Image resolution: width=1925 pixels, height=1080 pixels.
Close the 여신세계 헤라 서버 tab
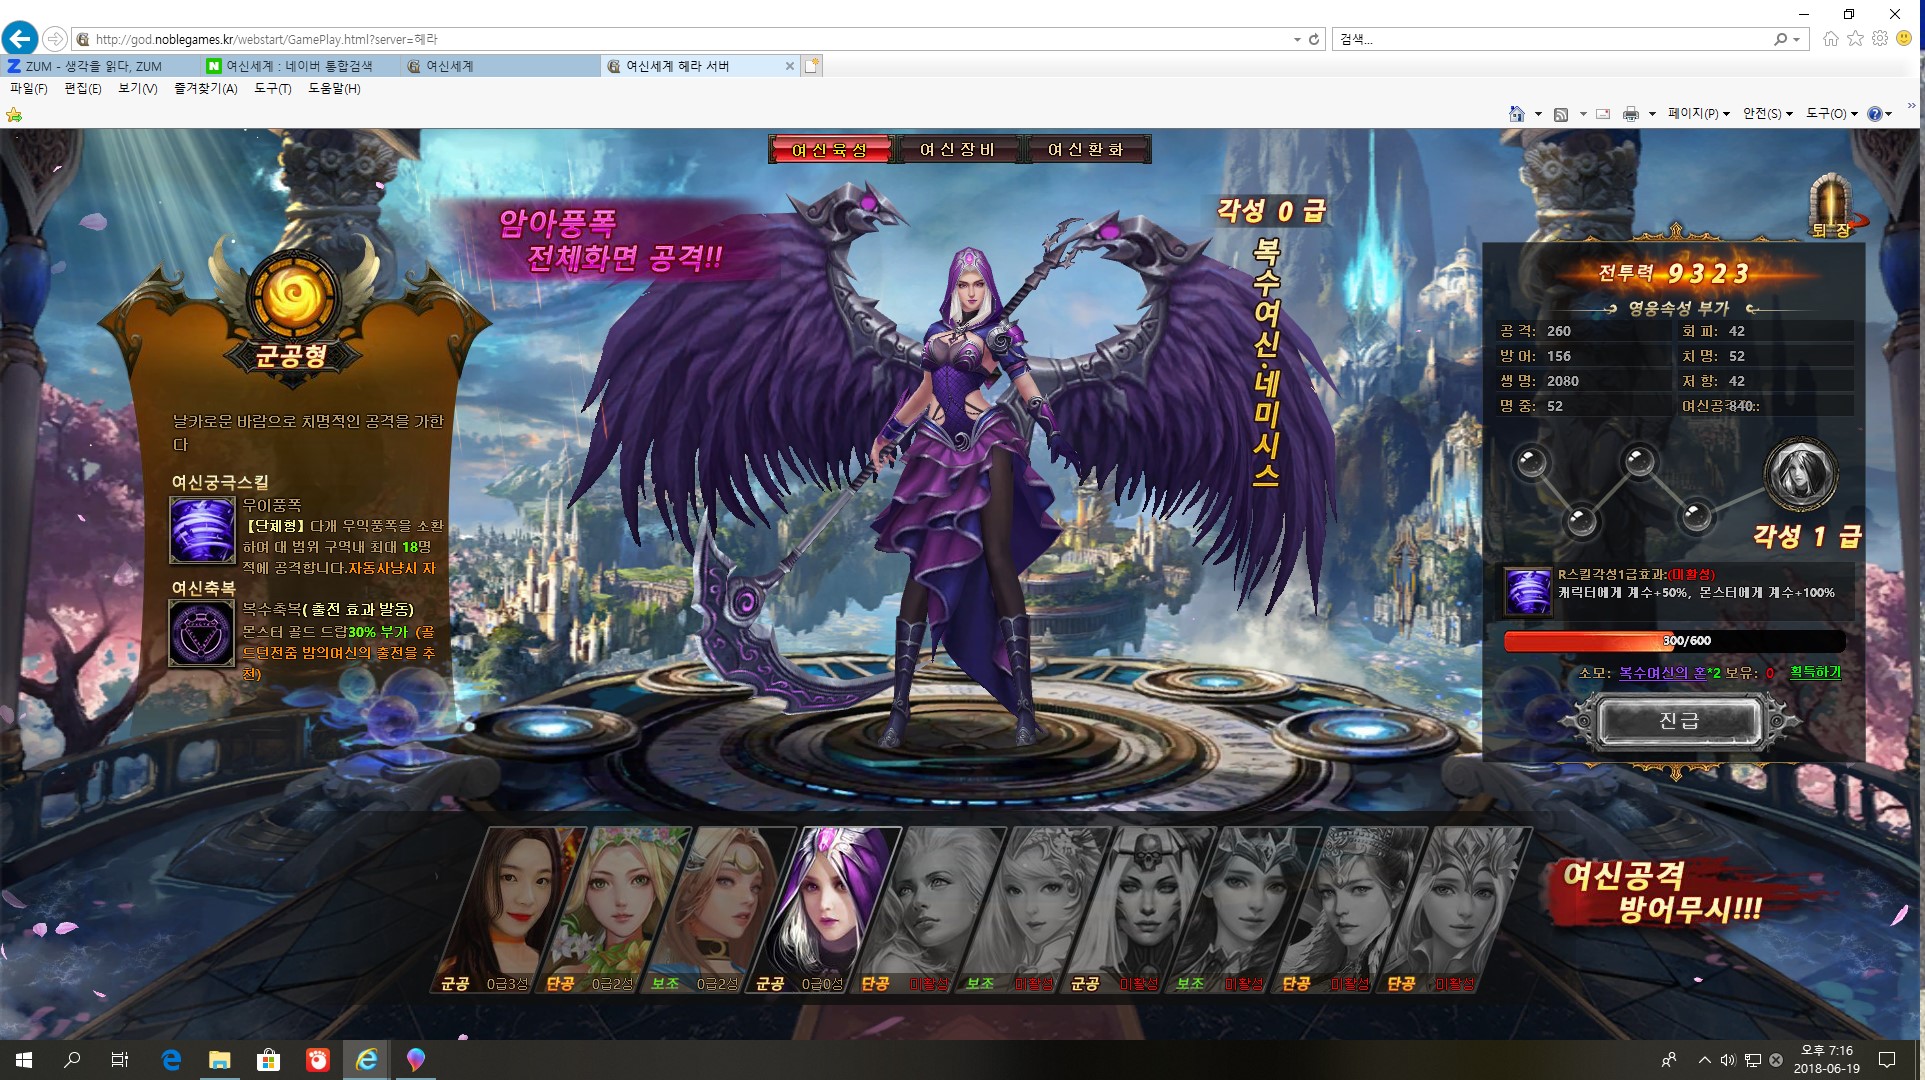(x=790, y=66)
